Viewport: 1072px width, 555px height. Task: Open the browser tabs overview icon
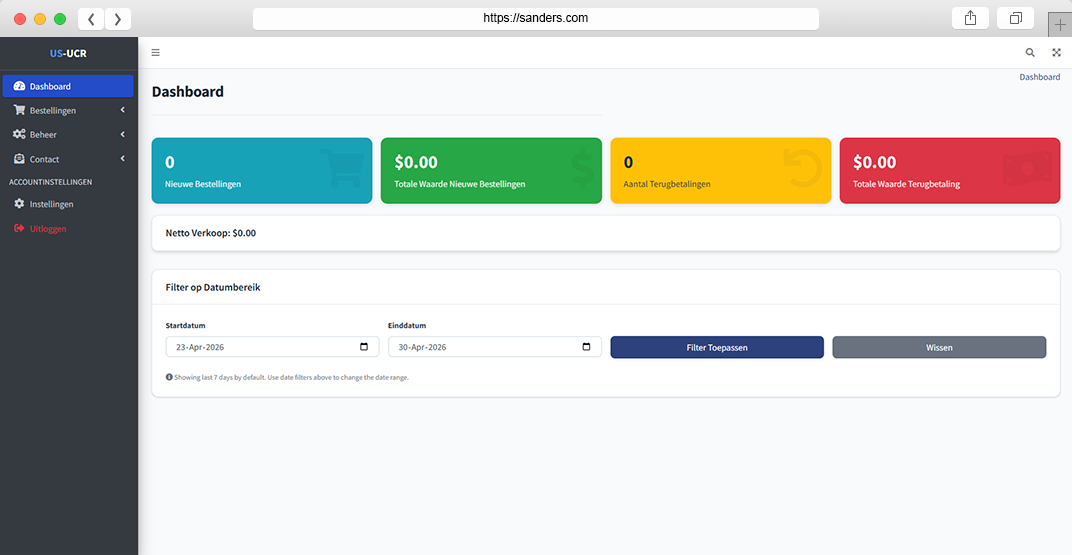click(x=1015, y=18)
